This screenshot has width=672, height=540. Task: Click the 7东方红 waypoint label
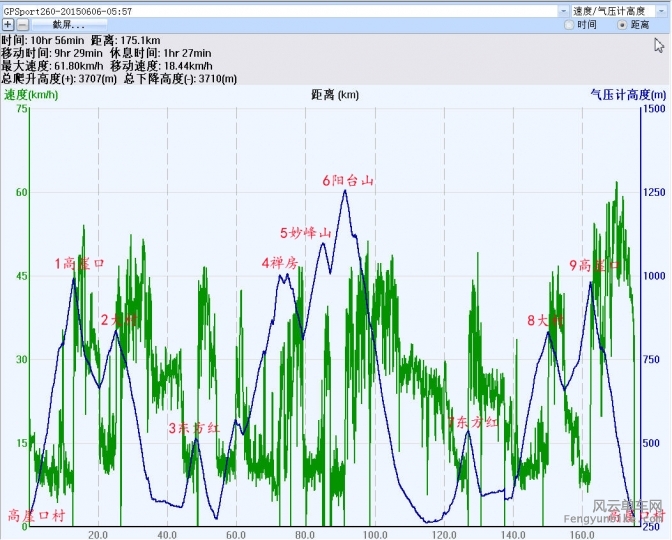(472, 423)
